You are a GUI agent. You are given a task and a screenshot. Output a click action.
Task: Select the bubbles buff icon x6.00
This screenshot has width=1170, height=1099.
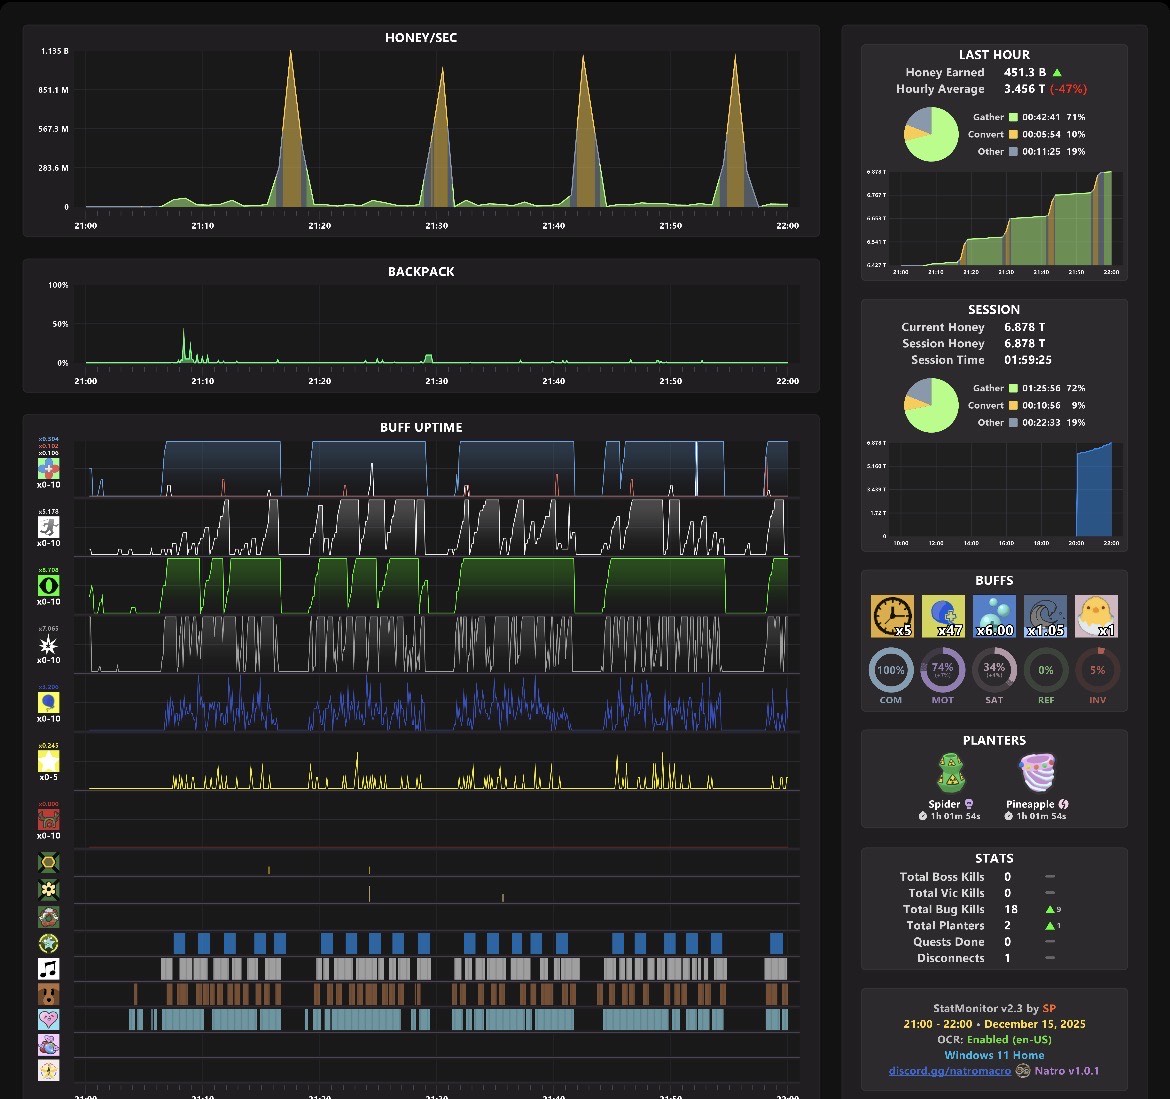[994, 616]
